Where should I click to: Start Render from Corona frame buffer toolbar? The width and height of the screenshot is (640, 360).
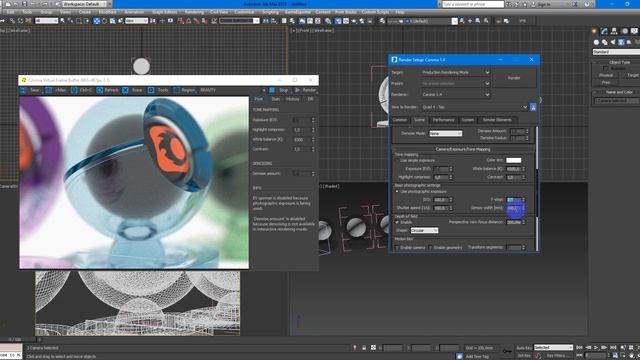click(305, 90)
